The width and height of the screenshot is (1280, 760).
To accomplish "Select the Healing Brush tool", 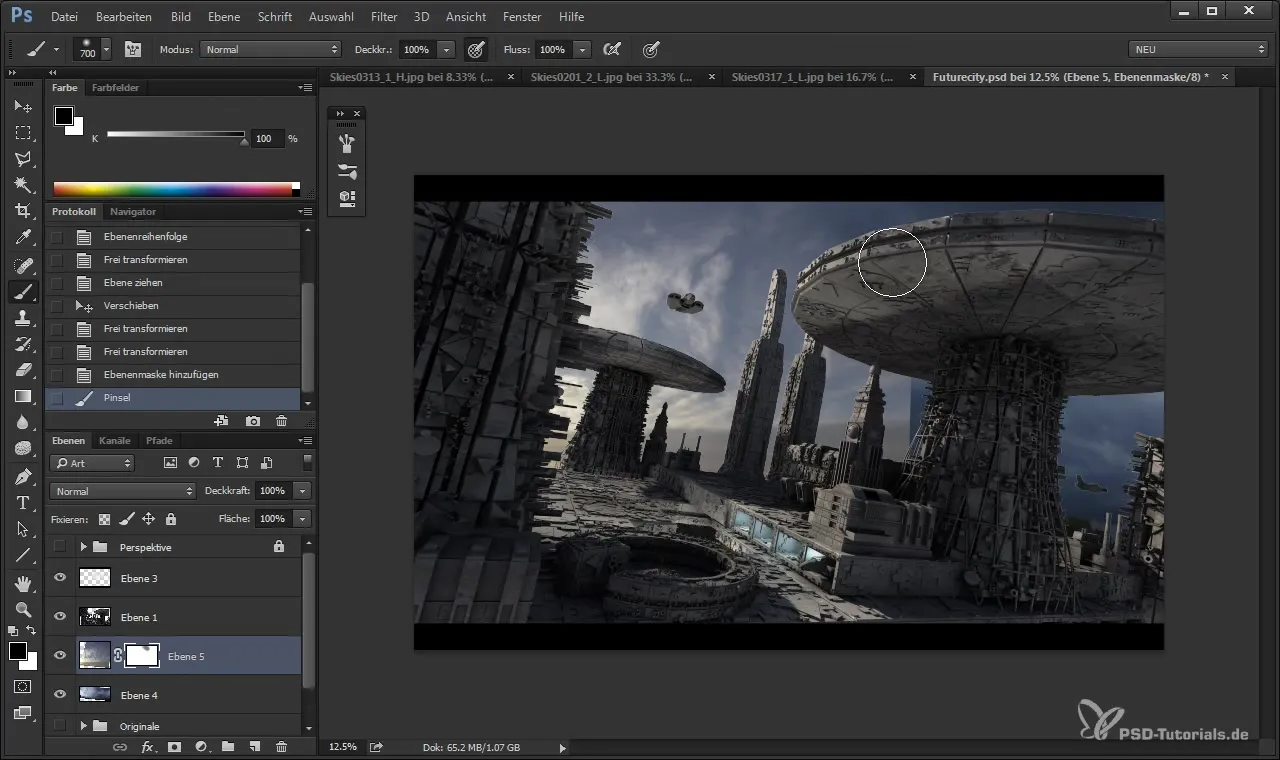I will [23, 265].
